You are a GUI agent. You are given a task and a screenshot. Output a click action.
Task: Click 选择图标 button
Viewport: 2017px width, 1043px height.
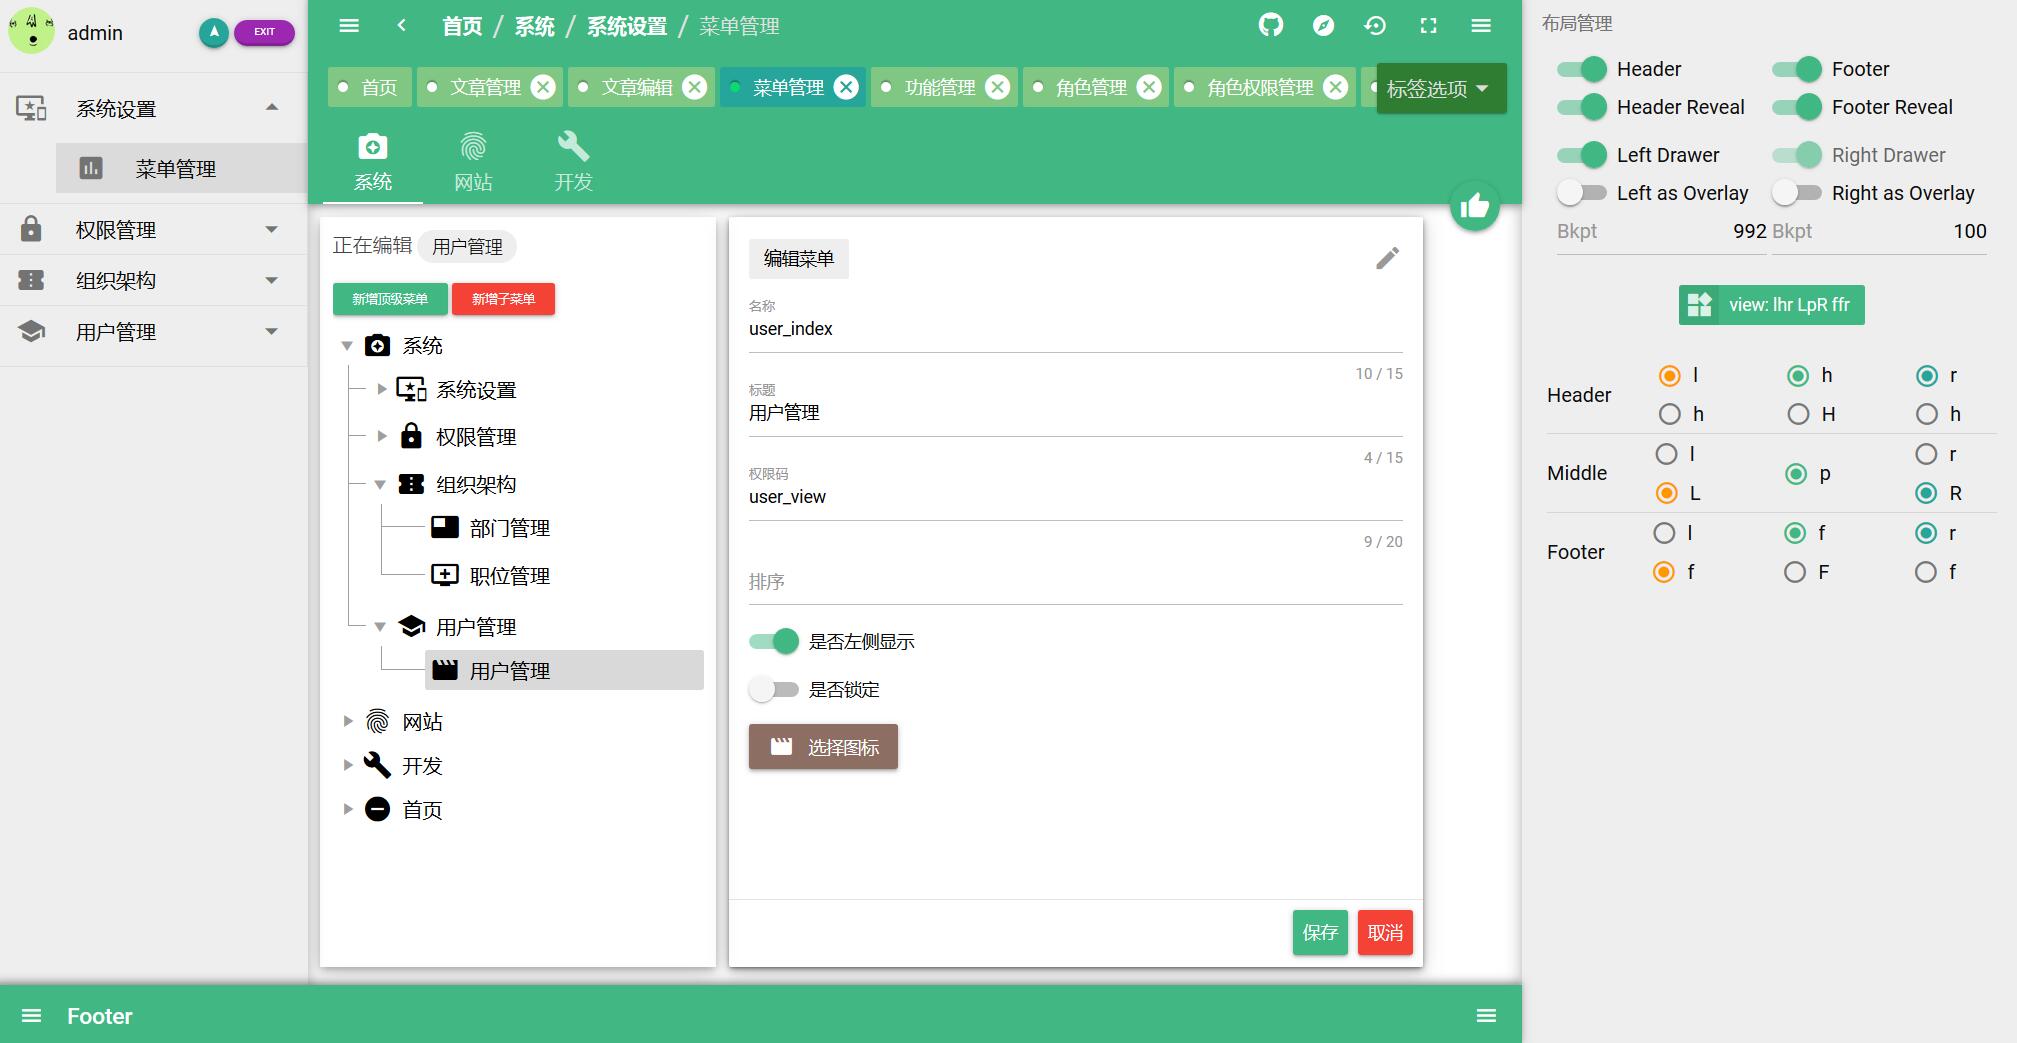[823, 747]
